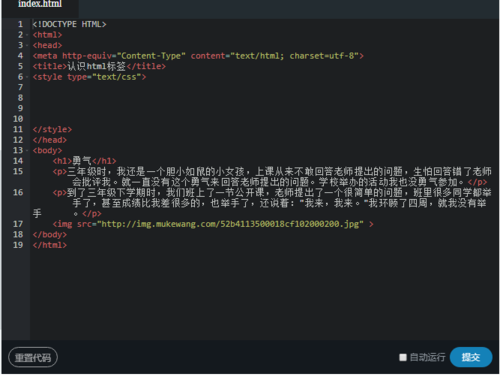Viewport: 500px width, 377px height.
Task: Click the closing </body> tag
Action: tap(50, 235)
